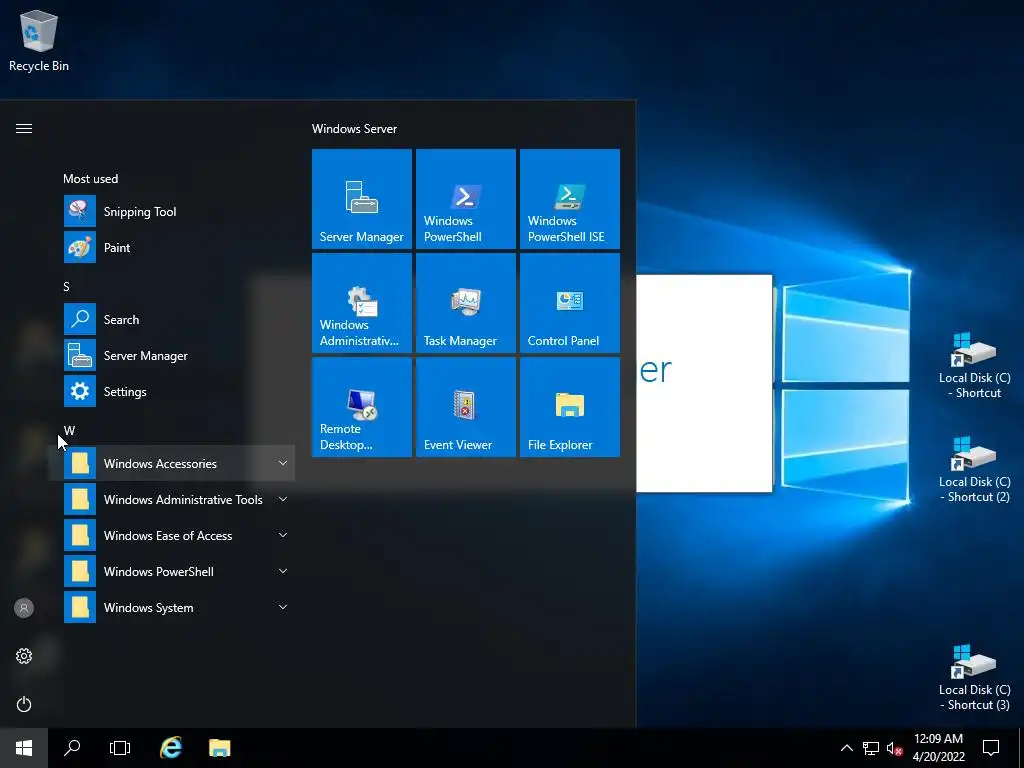Click the Windows Server tile group header
The width and height of the screenshot is (1024, 768).
[x=354, y=129]
